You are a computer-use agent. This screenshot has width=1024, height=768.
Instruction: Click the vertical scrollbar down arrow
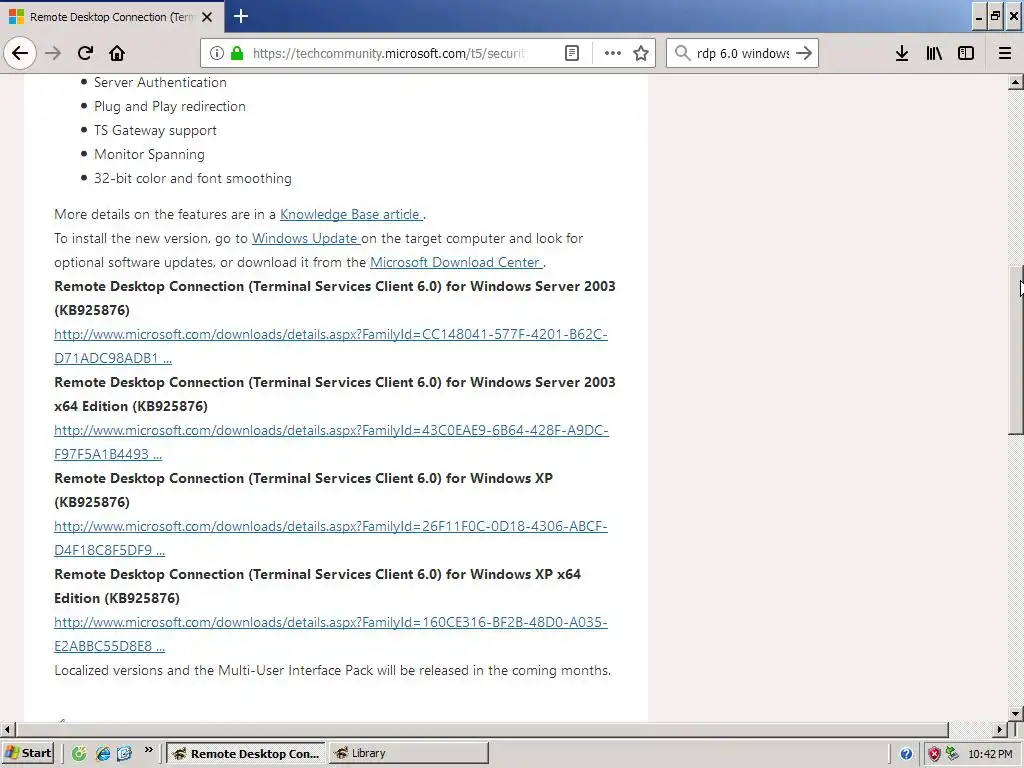click(1016, 713)
